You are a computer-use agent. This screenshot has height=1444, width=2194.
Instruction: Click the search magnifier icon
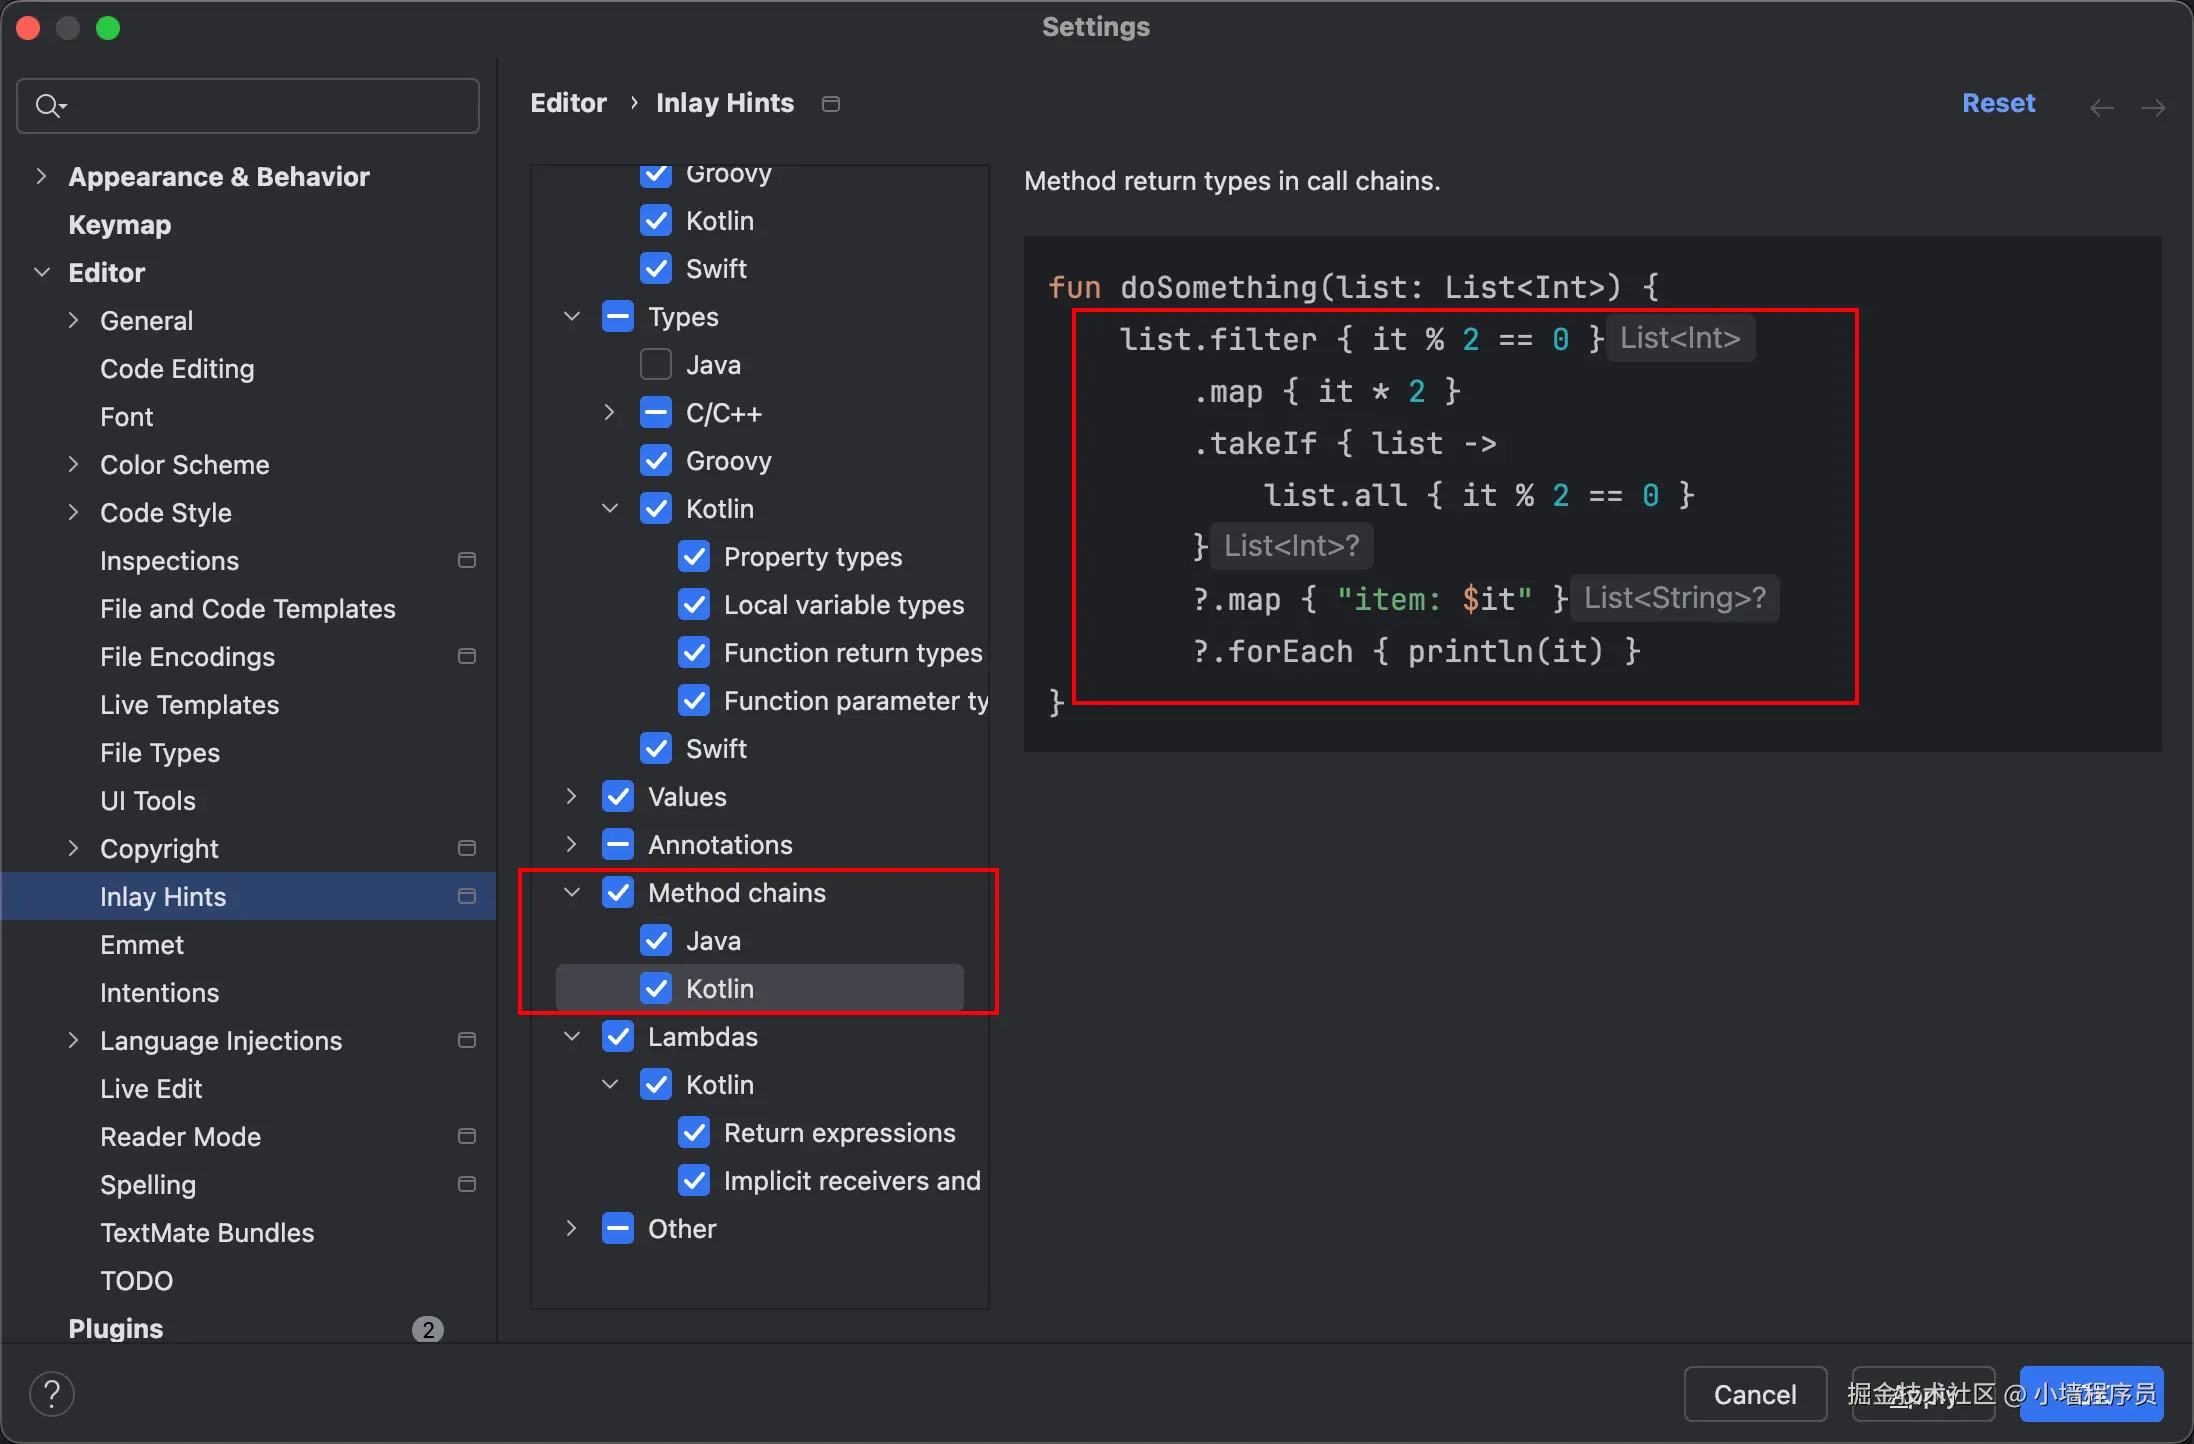pos(47,105)
